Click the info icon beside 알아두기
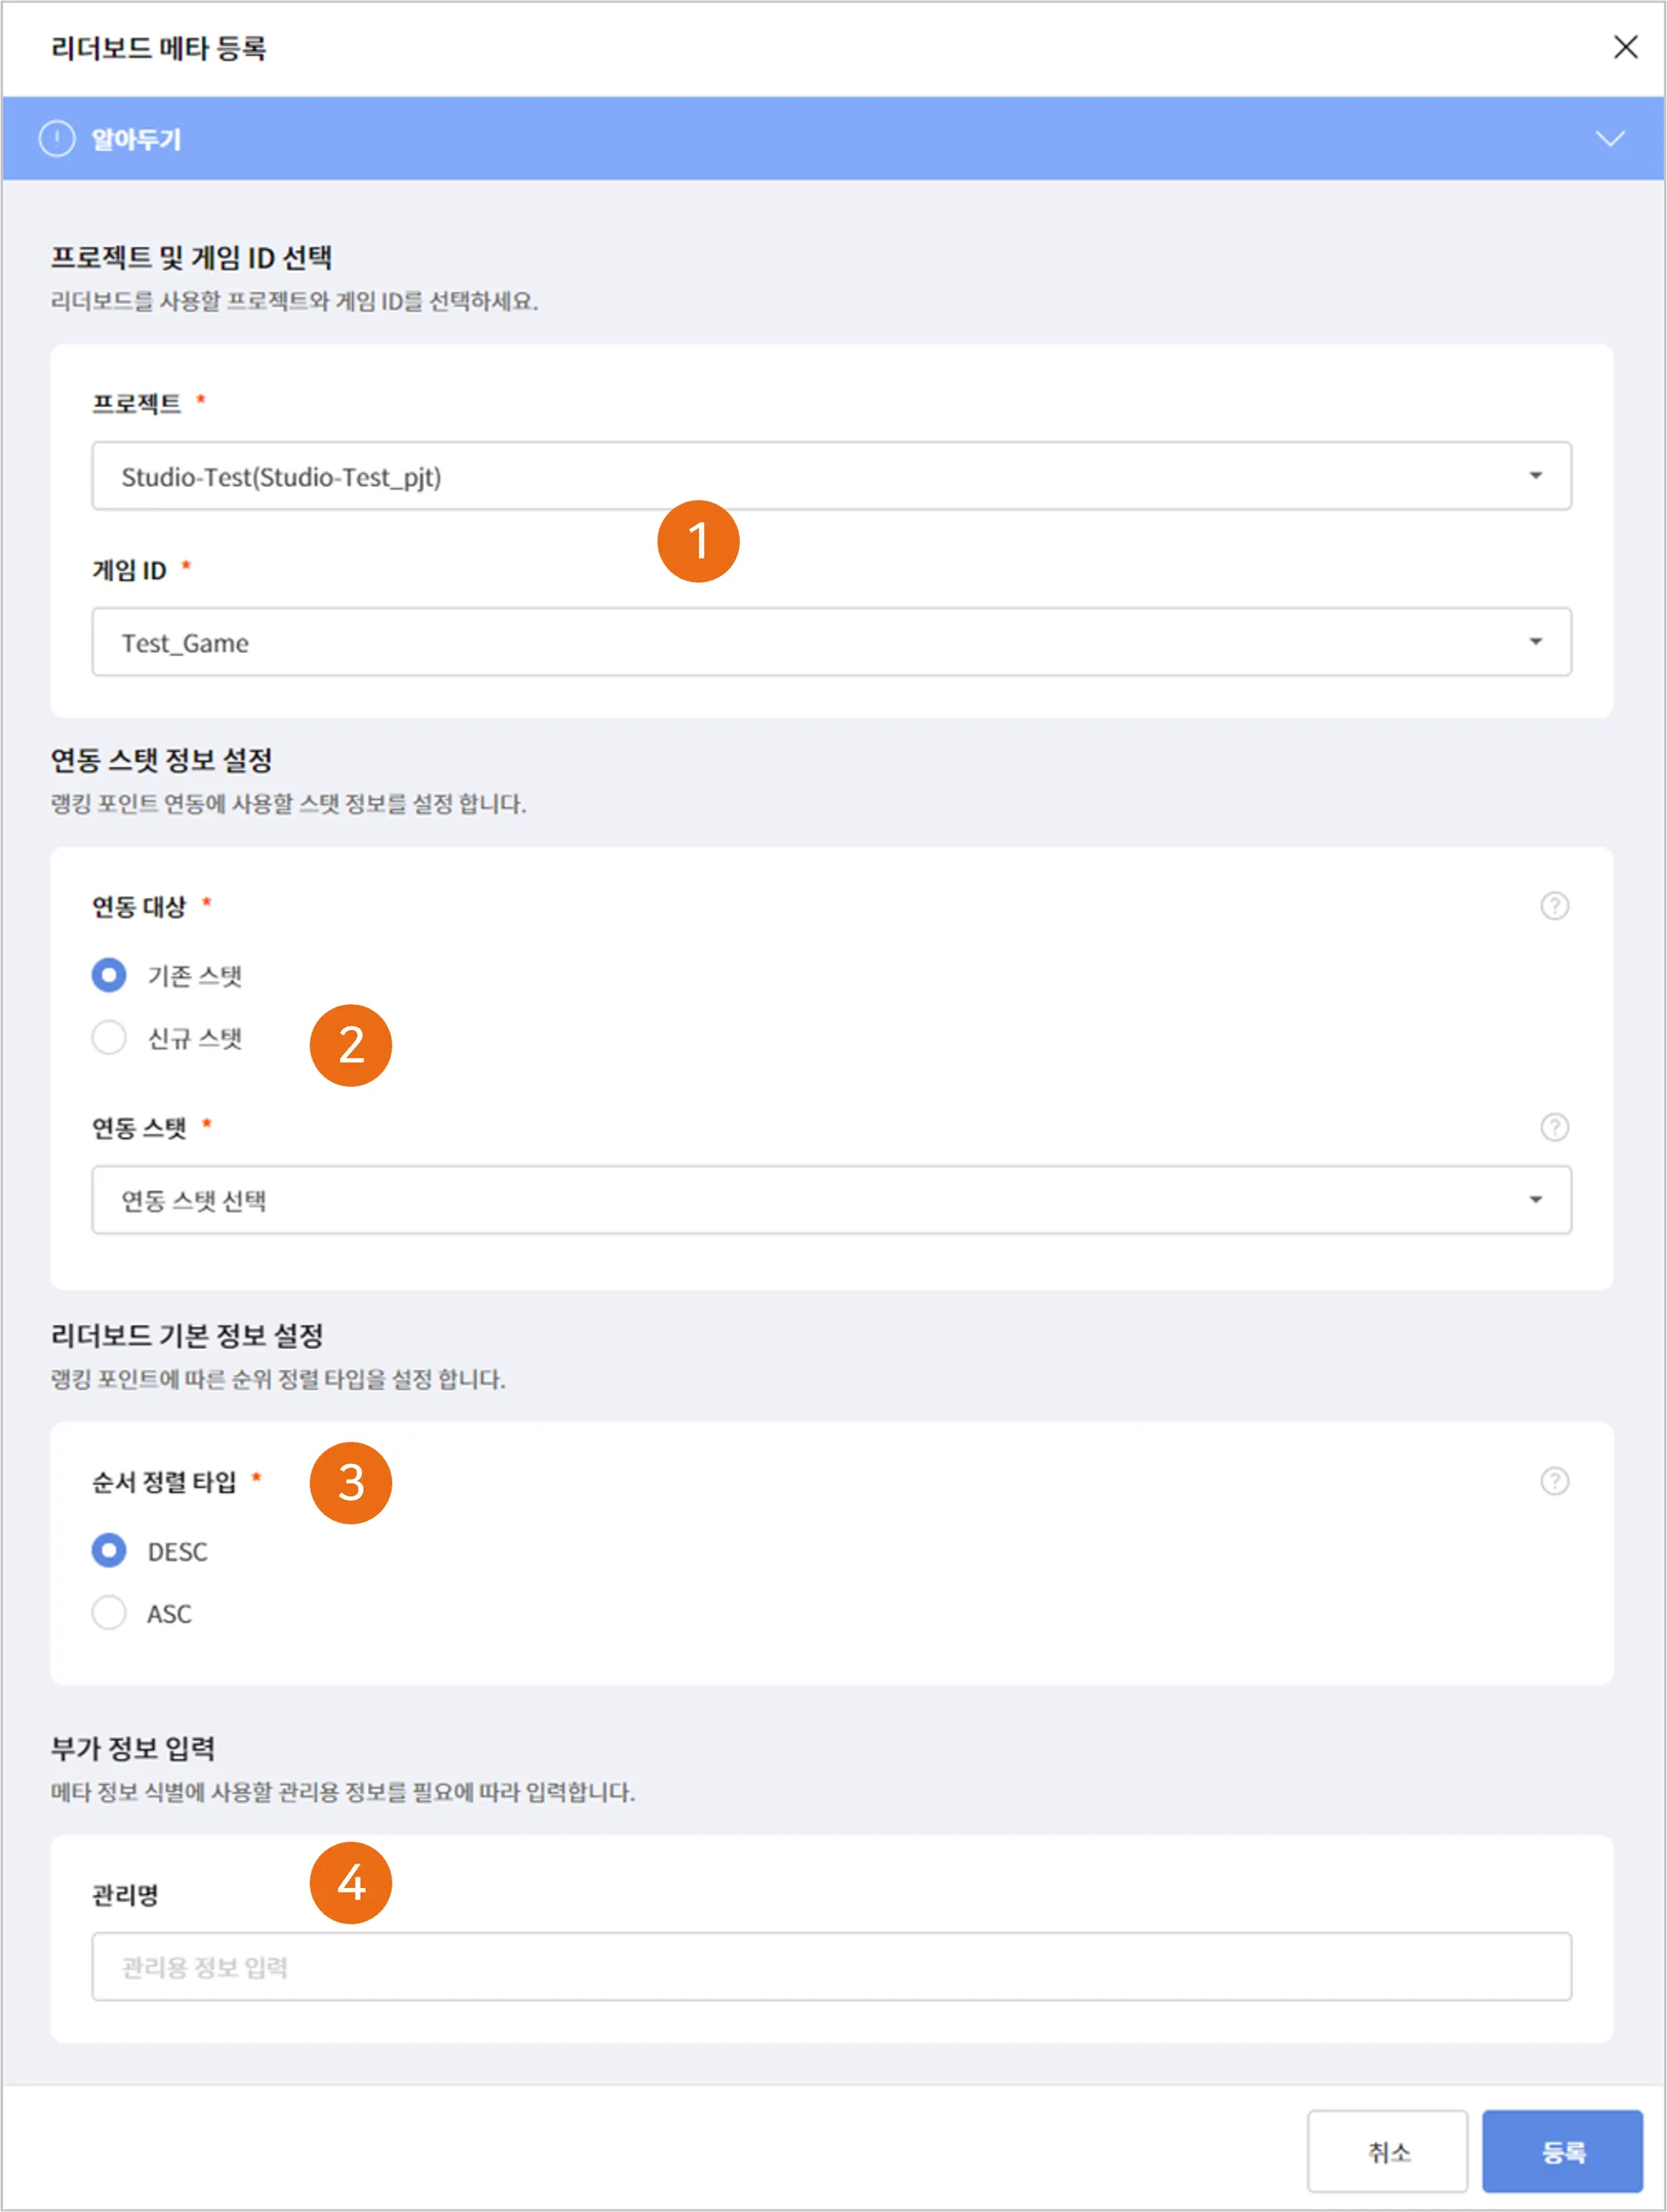This screenshot has height=2212, width=1667. click(x=57, y=139)
